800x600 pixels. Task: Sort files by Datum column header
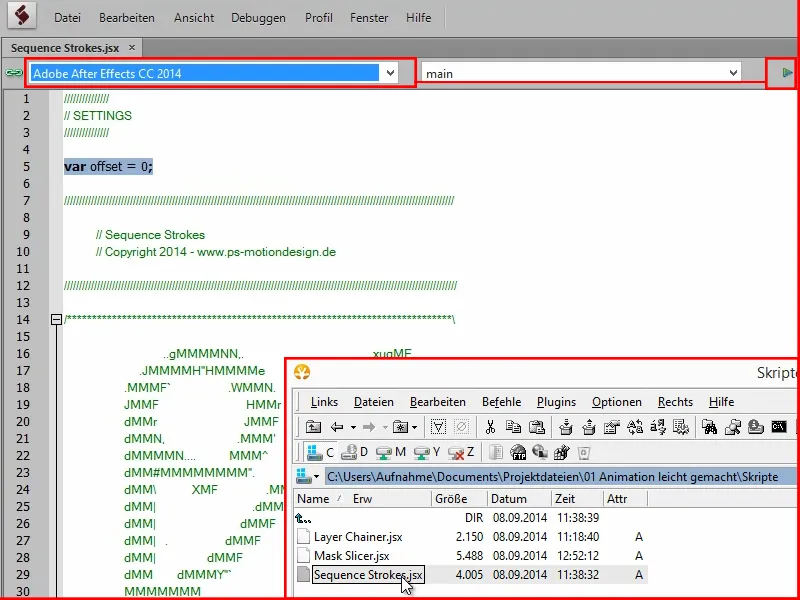pyautogui.click(x=519, y=498)
